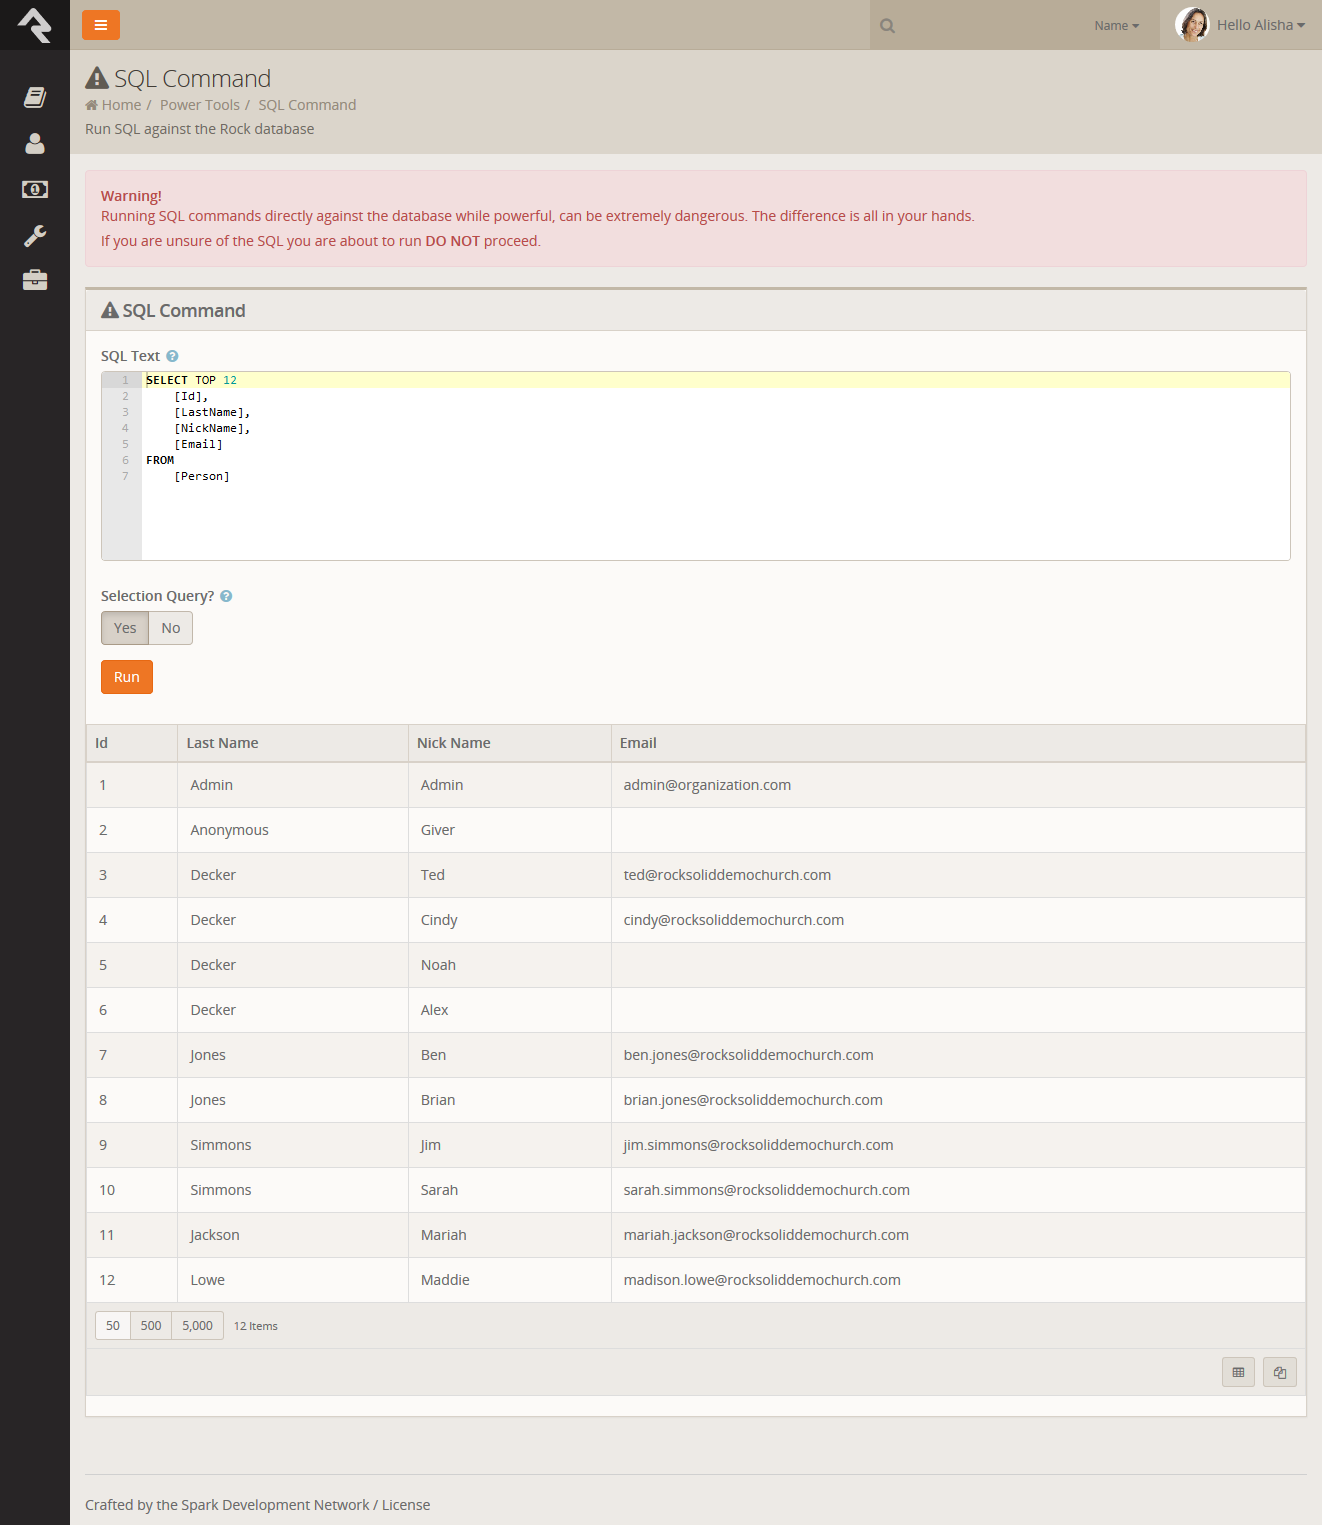
Task: Click the Selection Query help icon
Action: pos(226,596)
